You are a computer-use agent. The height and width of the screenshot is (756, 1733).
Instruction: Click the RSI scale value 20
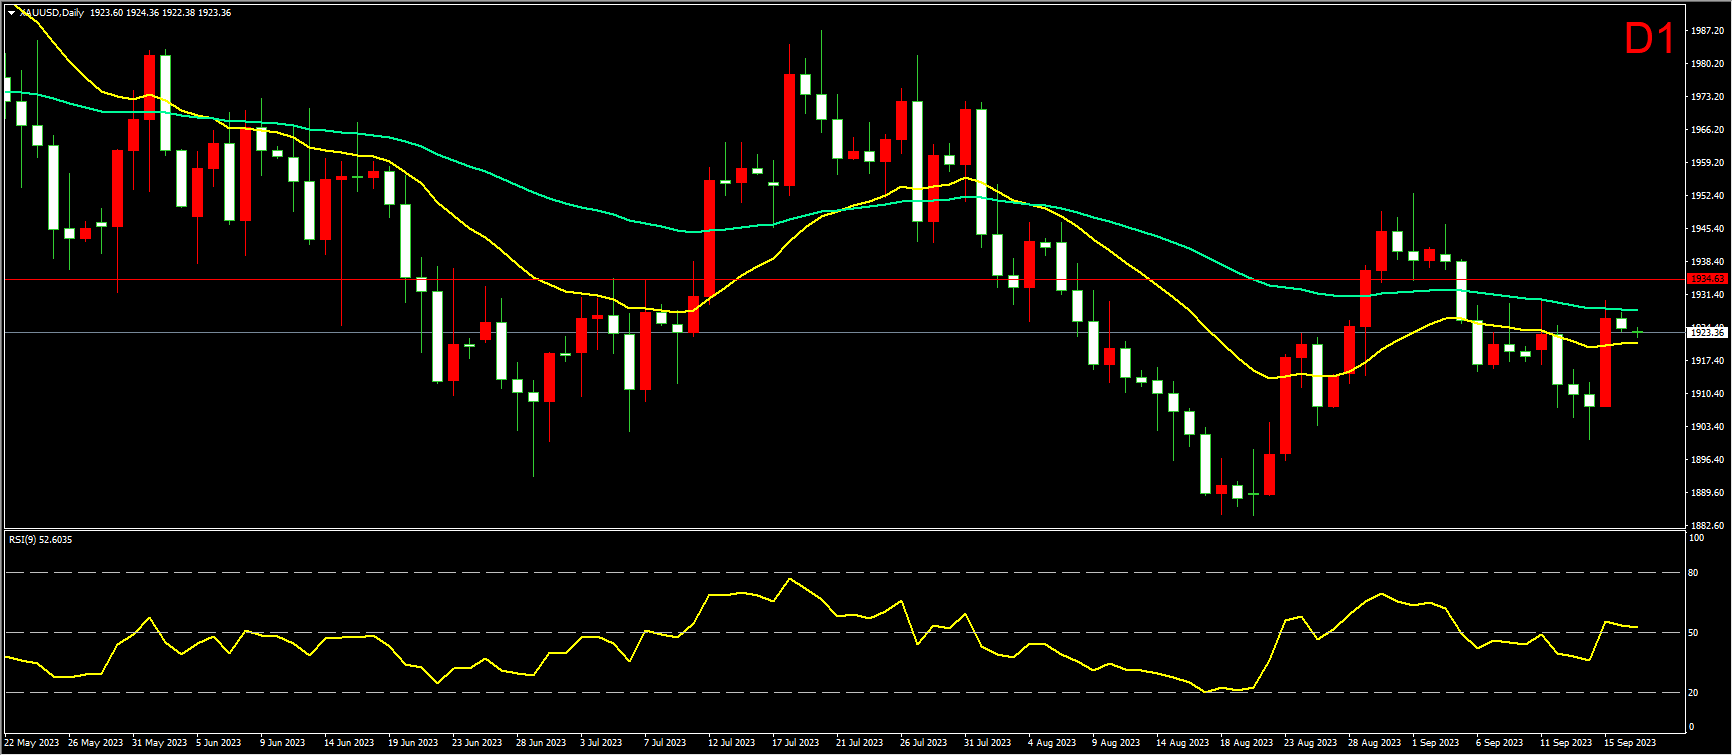(1693, 693)
